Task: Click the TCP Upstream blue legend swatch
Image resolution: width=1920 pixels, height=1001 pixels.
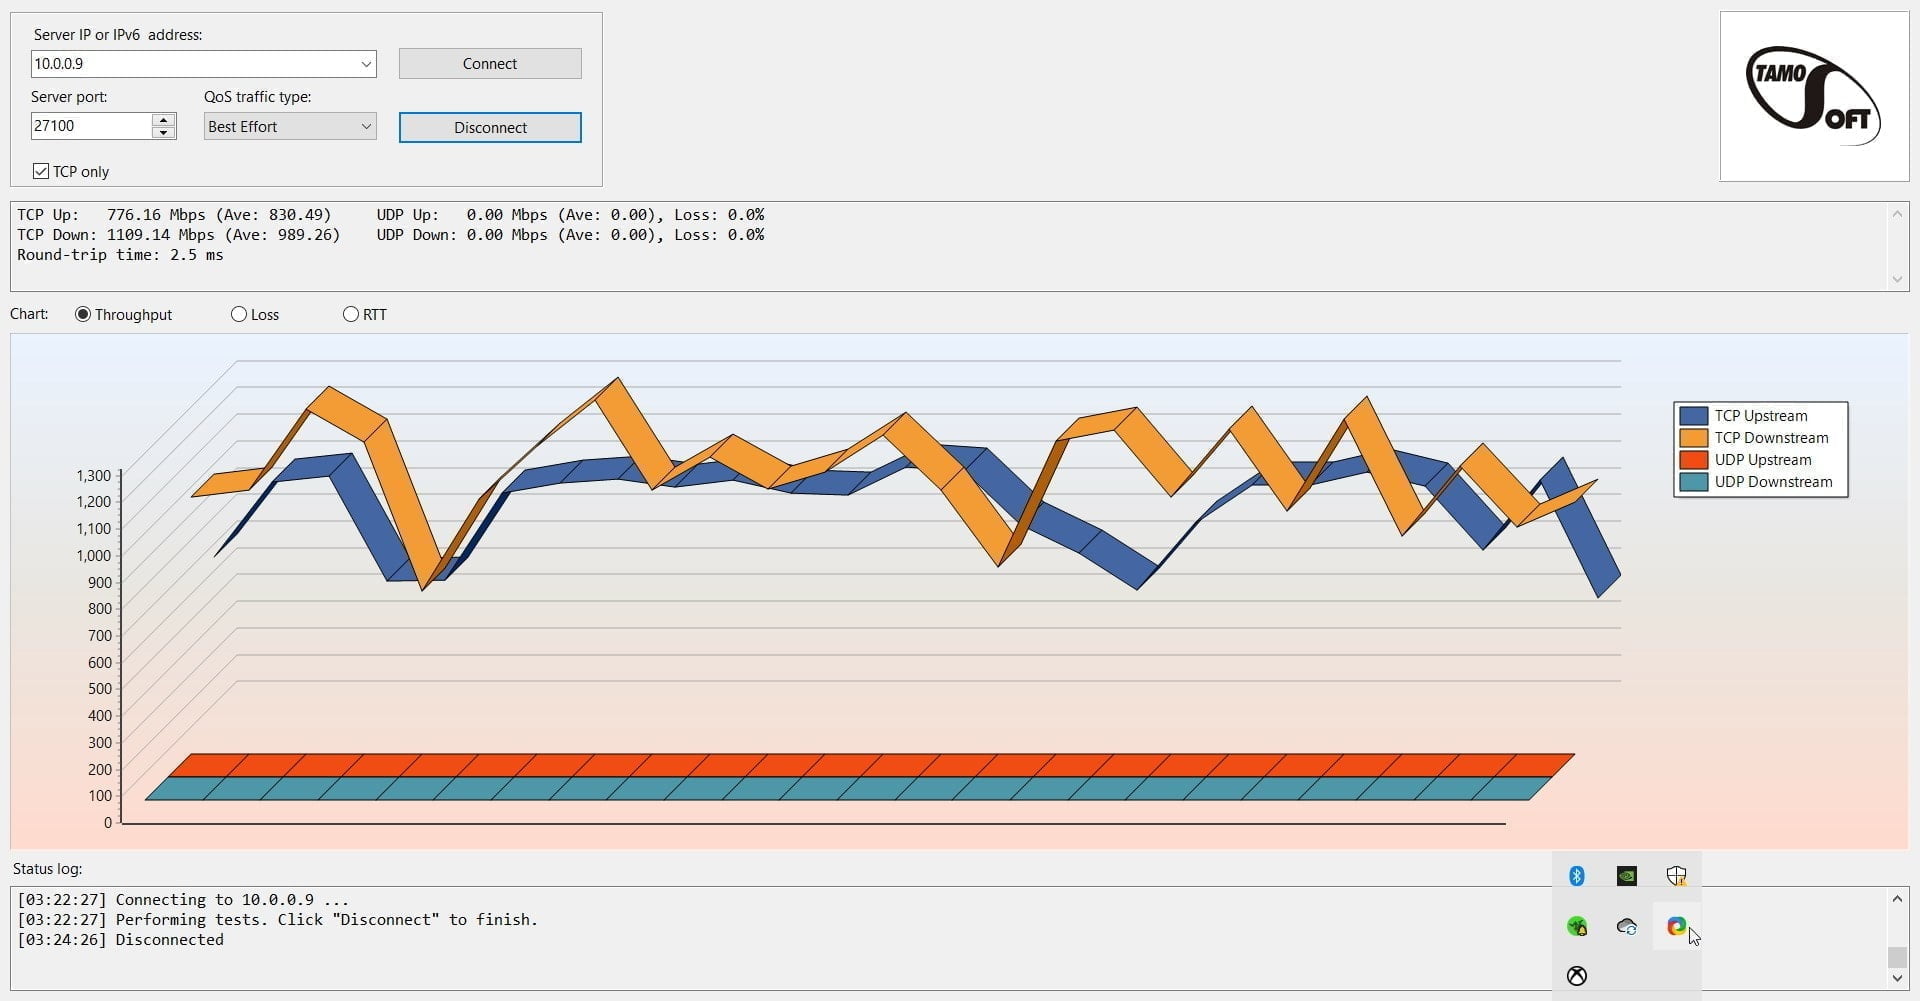Action: [1693, 416]
